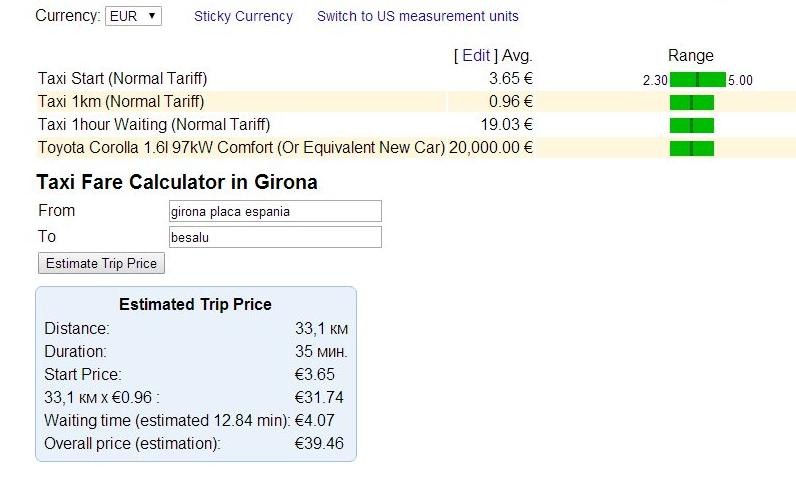The height and width of the screenshot is (495, 796).
Task: Click the Taxi 1km green range bar
Action: 691,103
